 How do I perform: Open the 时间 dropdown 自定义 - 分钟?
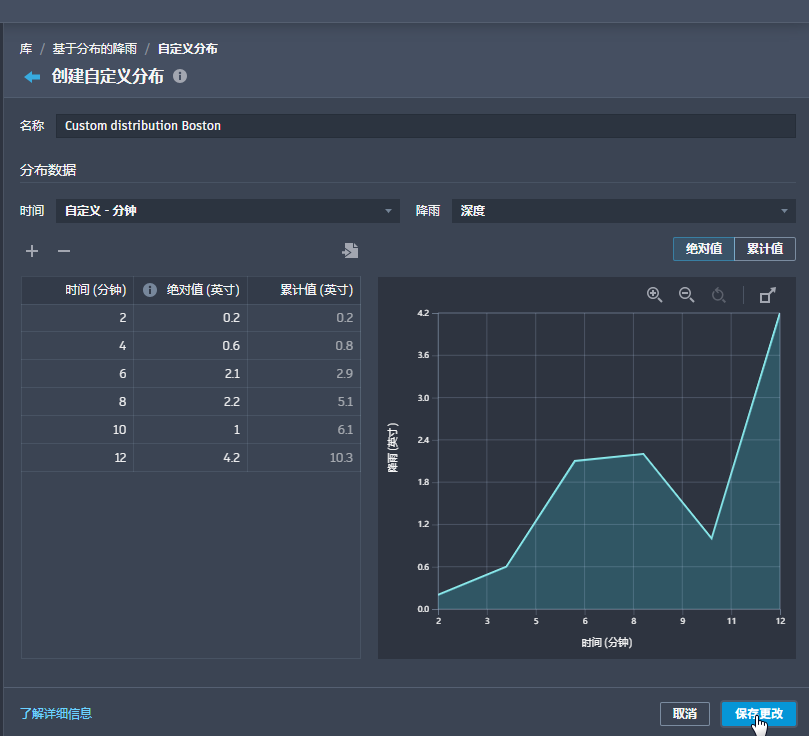pos(228,211)
